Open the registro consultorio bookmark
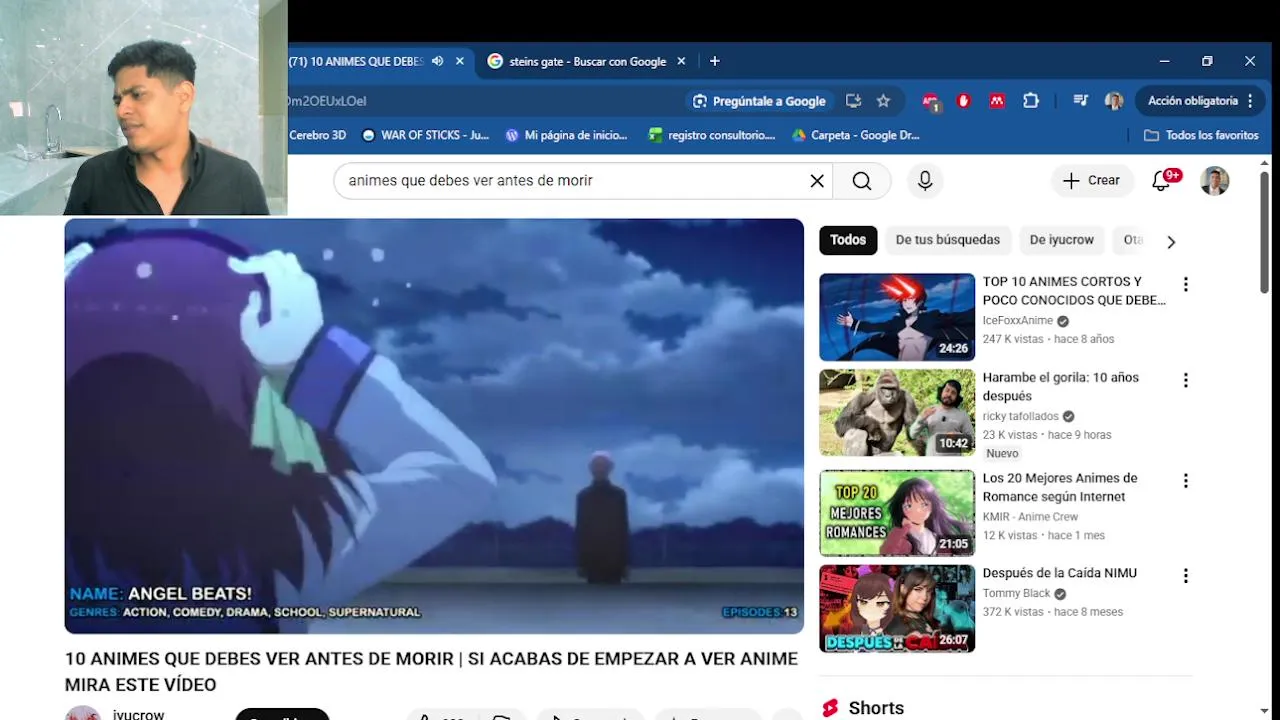The height and width of the screenshot is (720, 1280). point(711,135)
